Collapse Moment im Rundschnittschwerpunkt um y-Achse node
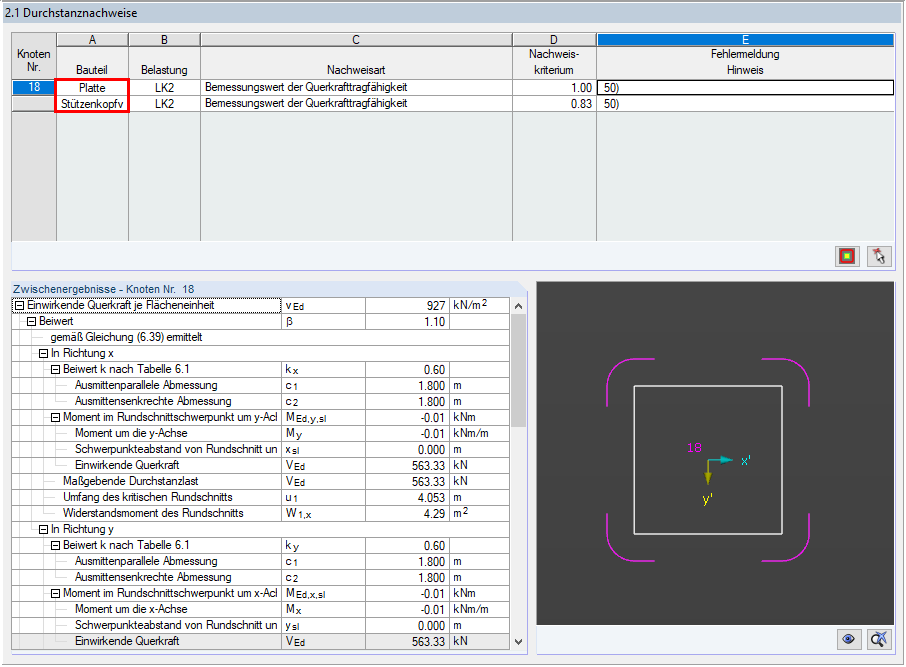 click(55, 418)
